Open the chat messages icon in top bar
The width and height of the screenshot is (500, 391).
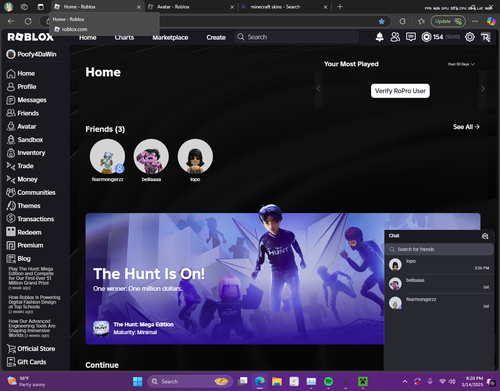tap(411, 37)
